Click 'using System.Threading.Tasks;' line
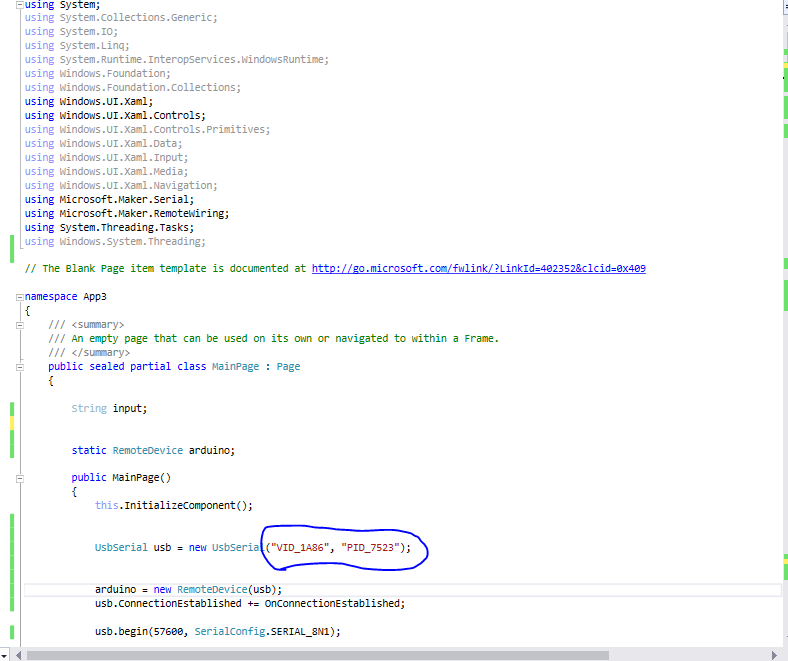 tap(109, 228)
